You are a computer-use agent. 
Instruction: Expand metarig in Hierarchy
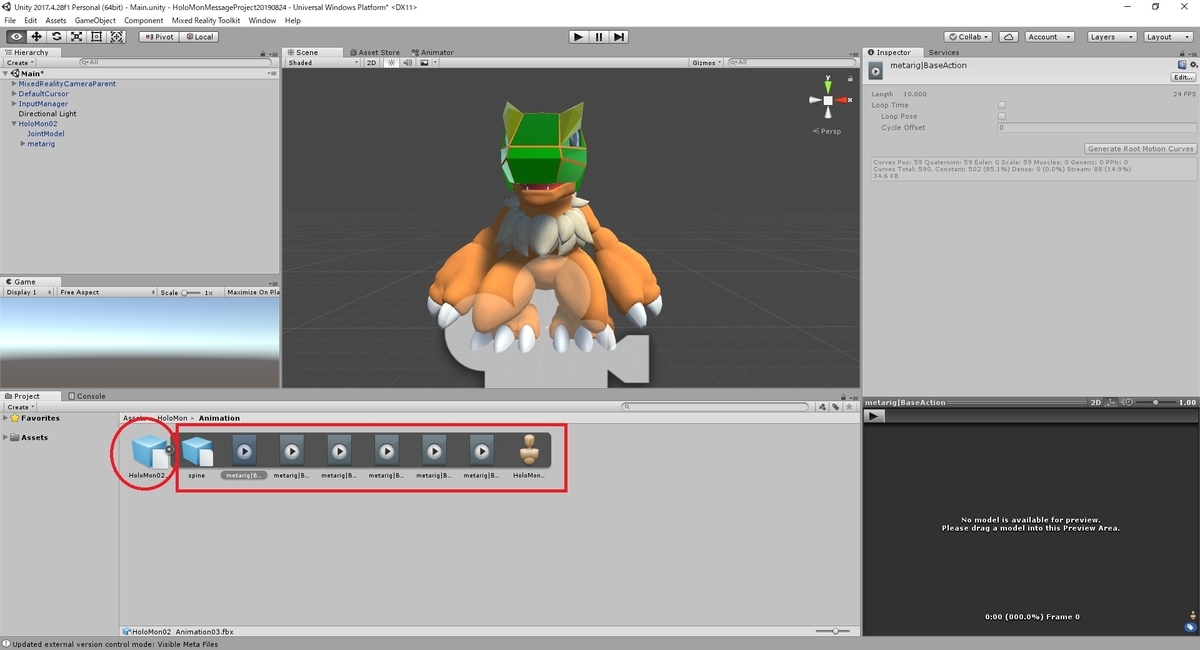click(23, 144)
